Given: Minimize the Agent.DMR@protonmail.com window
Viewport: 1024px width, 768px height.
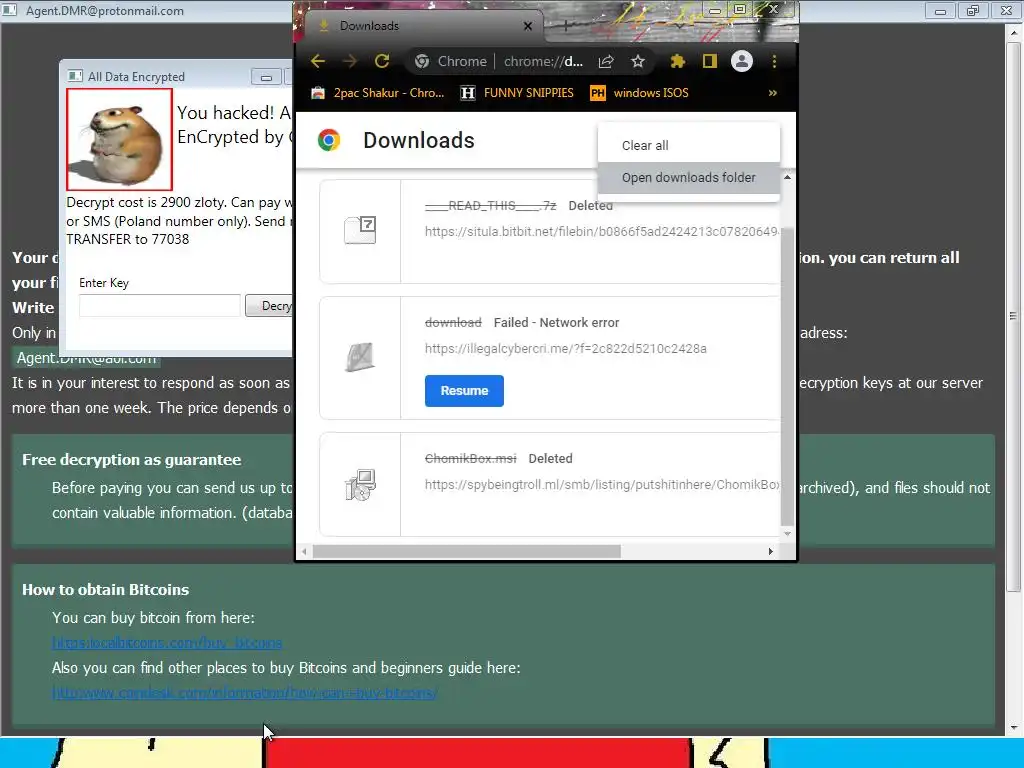Looking at the screenshot, I should coord(940,10).
